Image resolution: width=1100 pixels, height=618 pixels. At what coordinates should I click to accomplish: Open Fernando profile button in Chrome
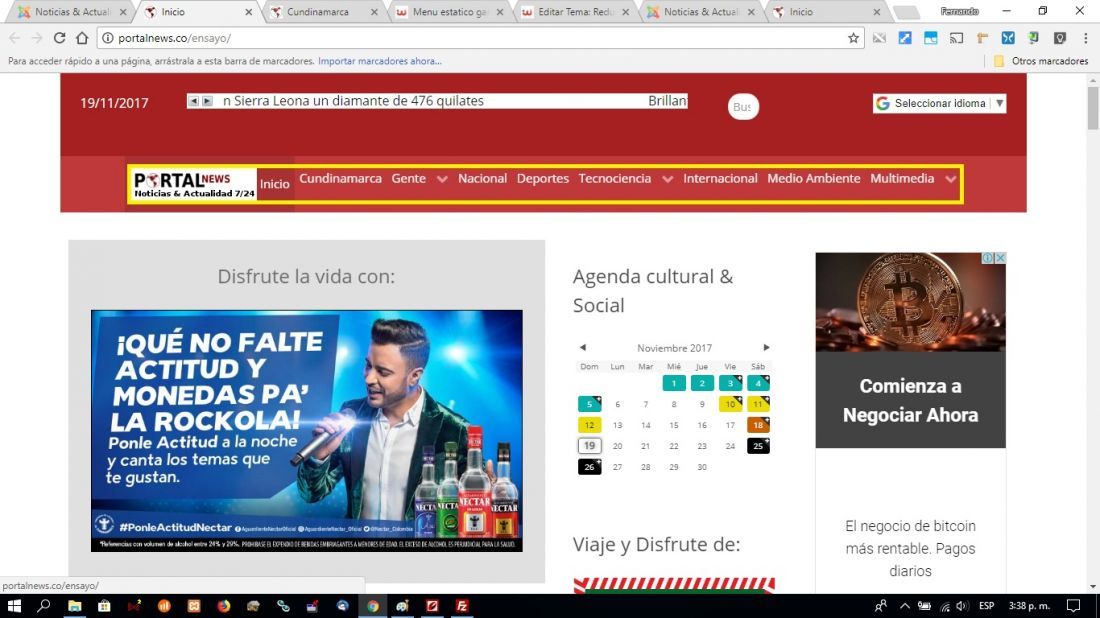[959, 11]
